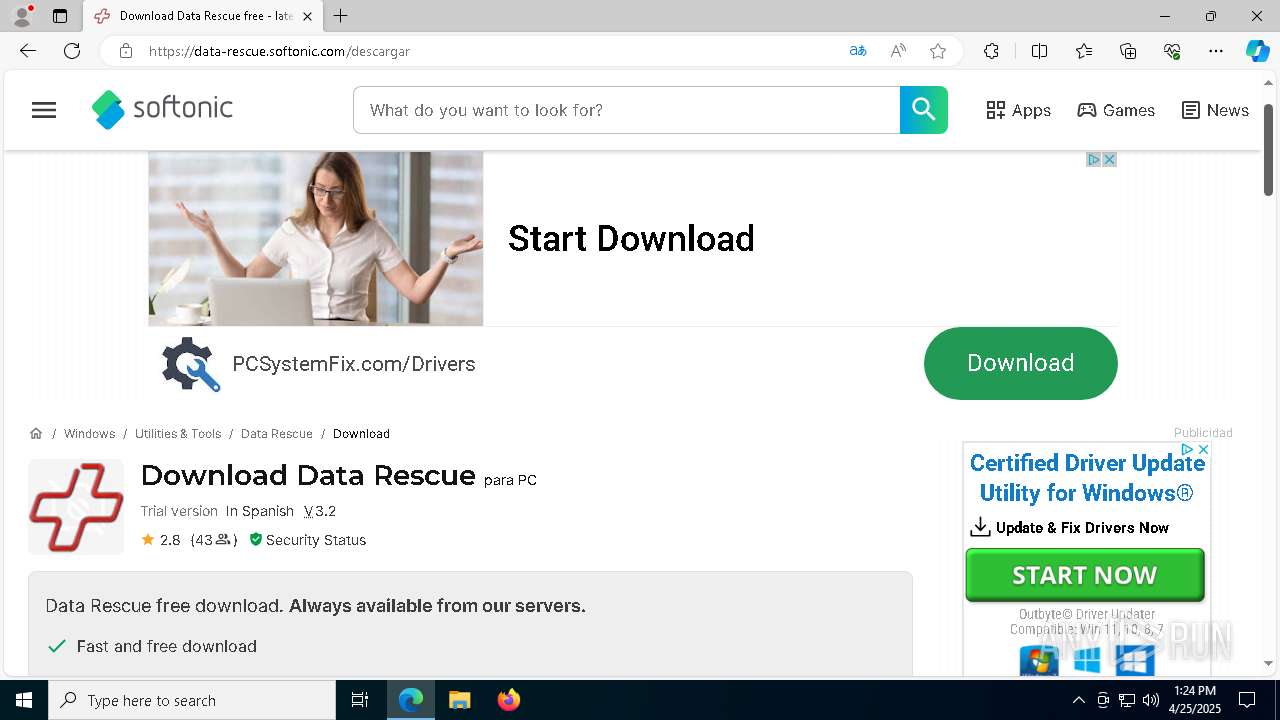The image size is (1280, 720).
Task: Open the Edge profile icon
Action: [22, 16]
